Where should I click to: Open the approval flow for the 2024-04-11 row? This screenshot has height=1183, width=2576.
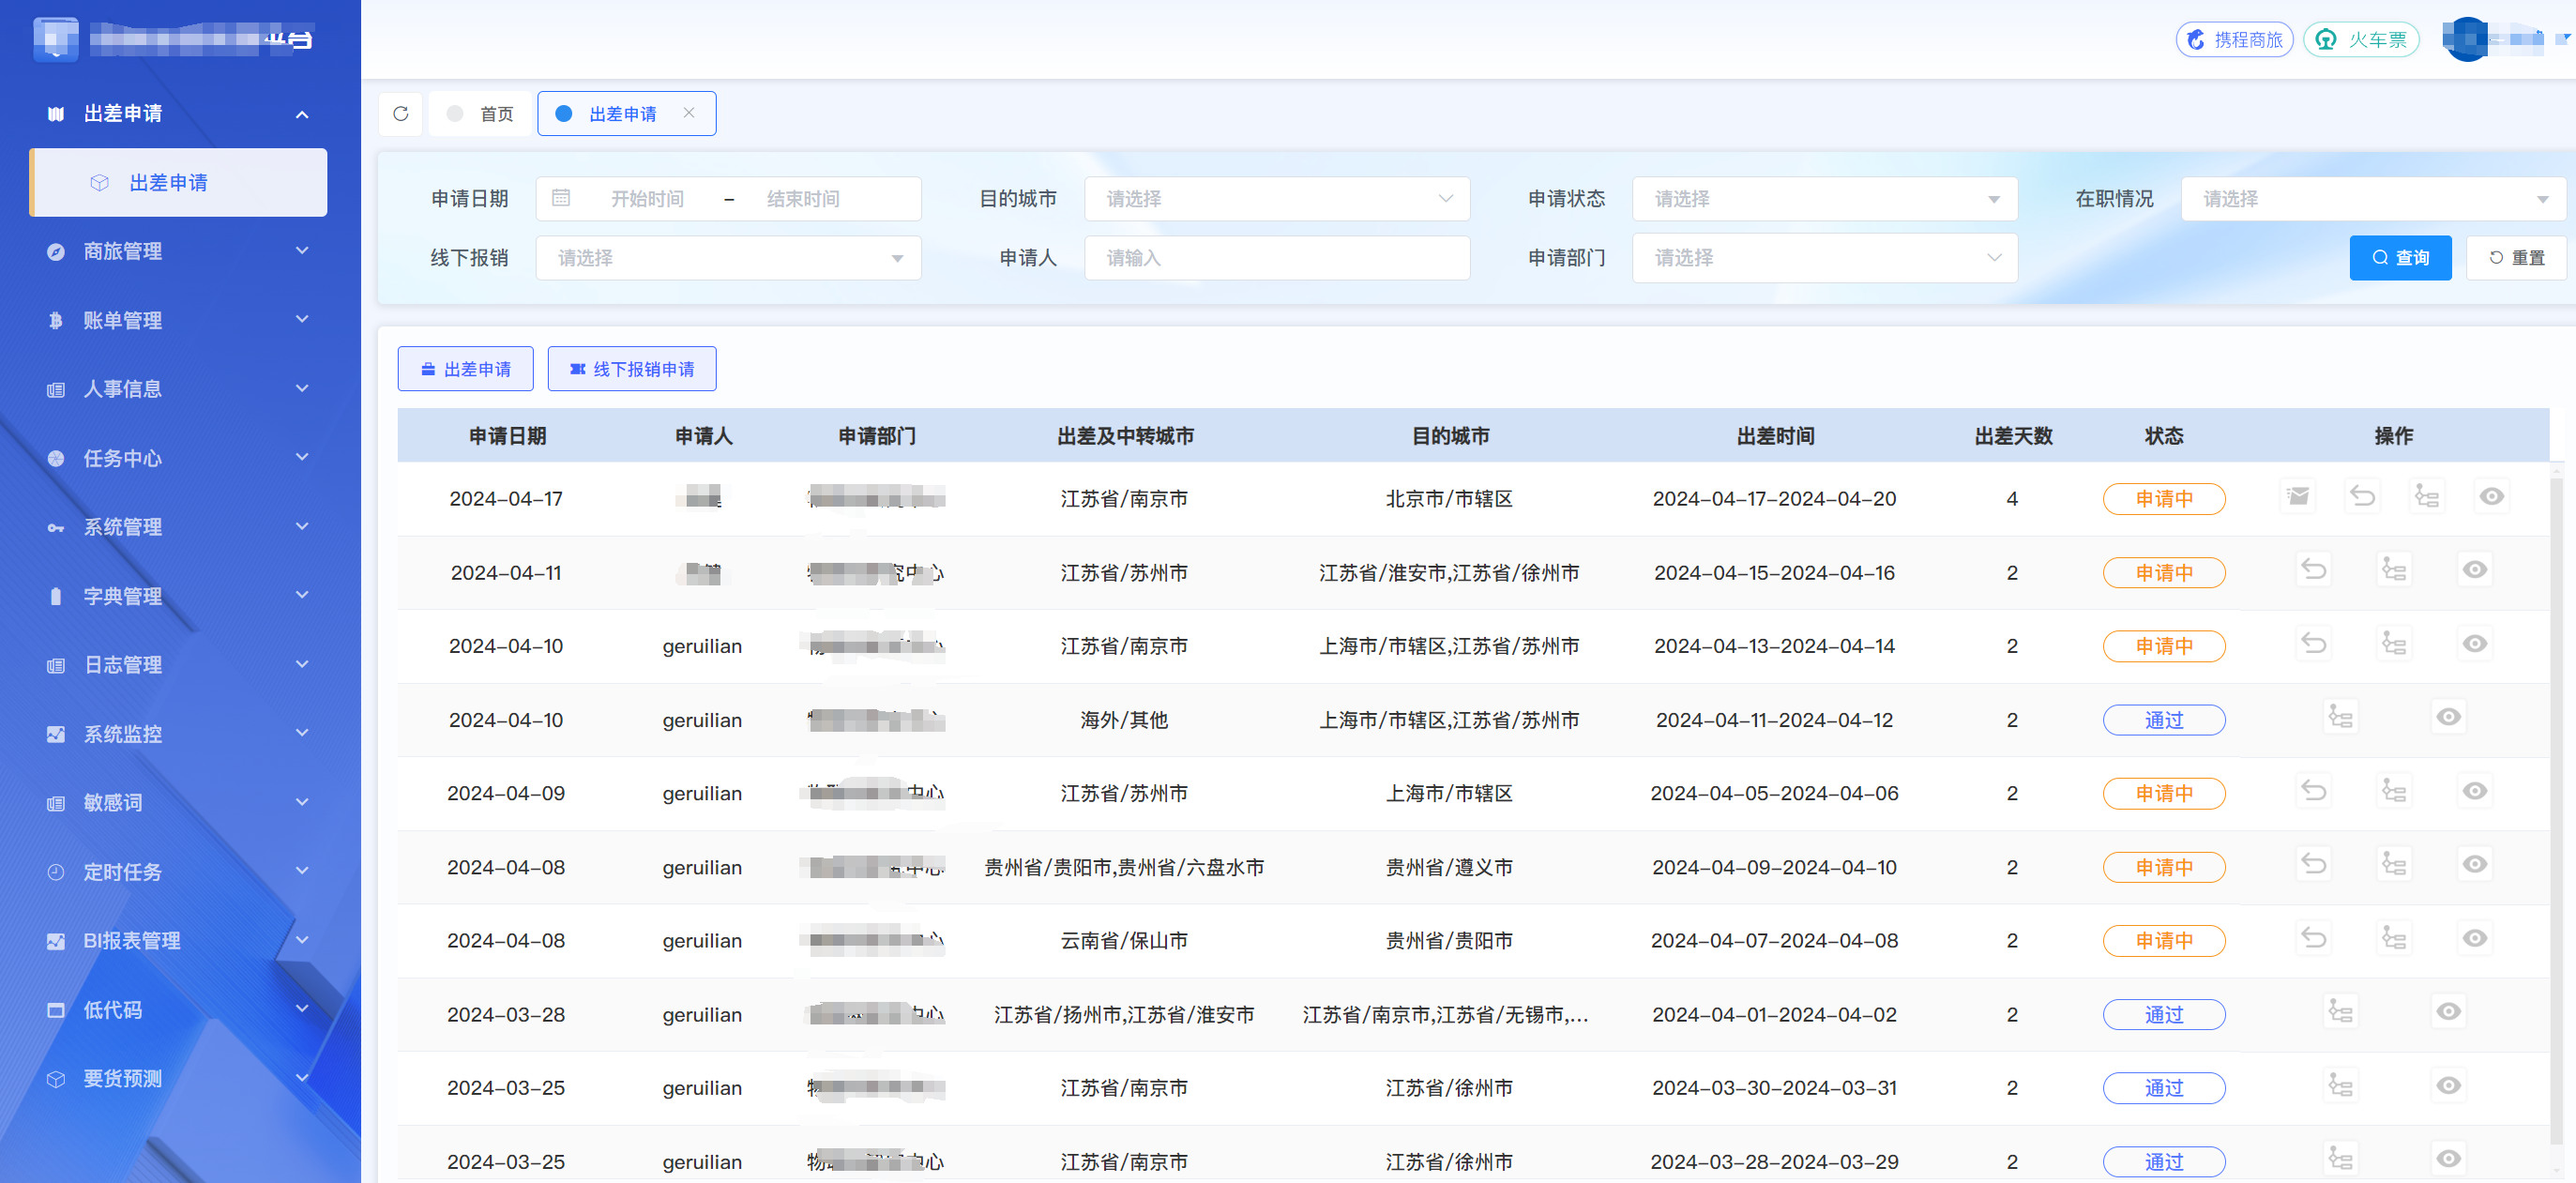pyautogui.click(x=2394, y=570)
